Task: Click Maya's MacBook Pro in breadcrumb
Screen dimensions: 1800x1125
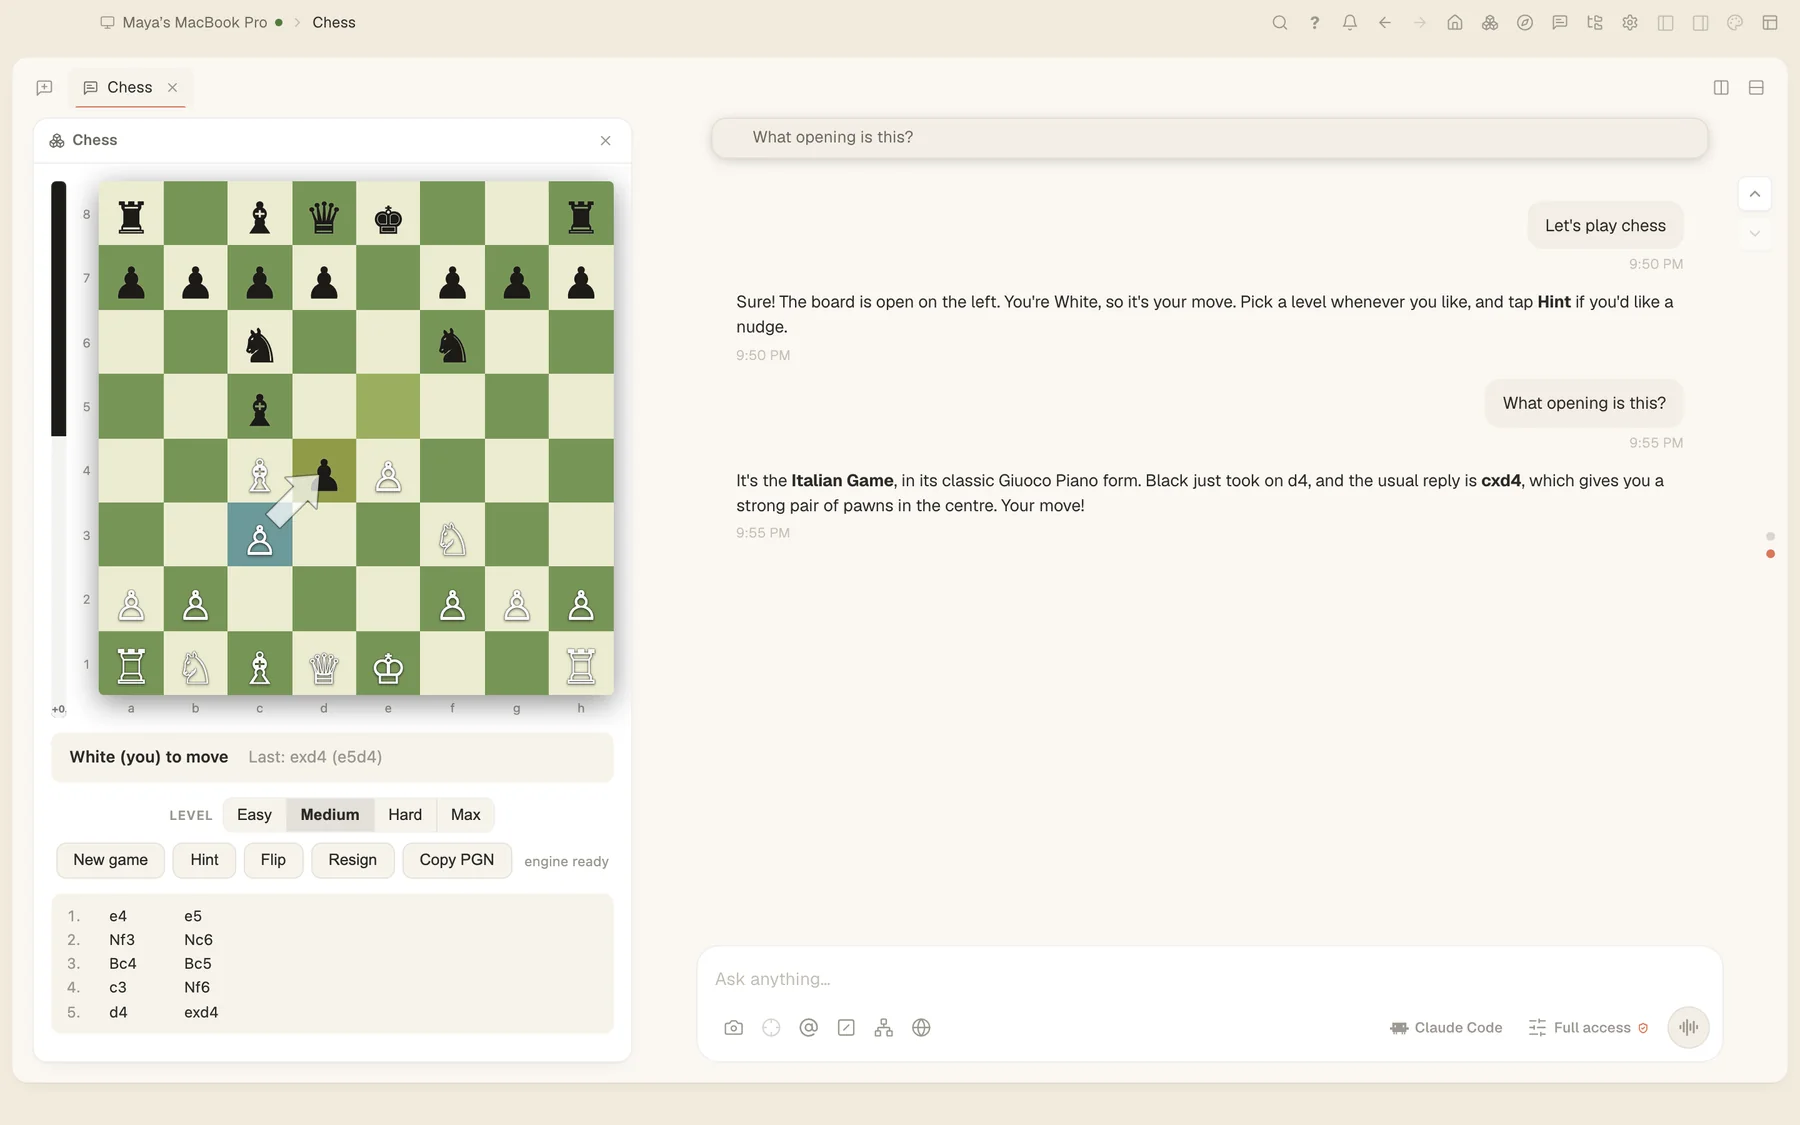Action: [x=194, y=22]
